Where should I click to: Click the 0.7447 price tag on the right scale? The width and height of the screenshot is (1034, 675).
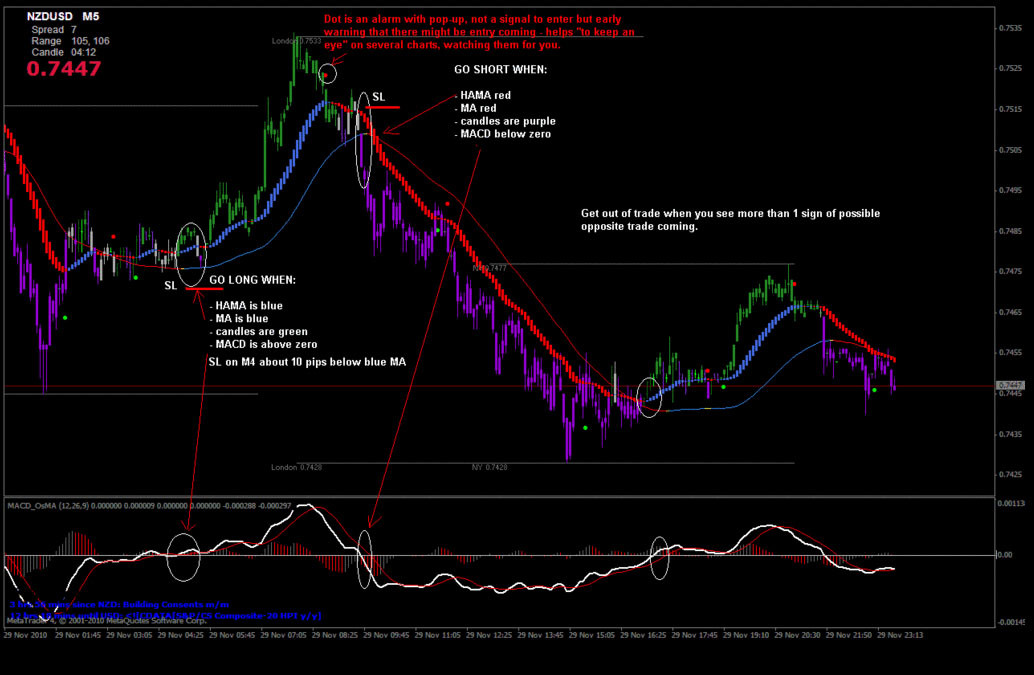click(x=1012, y=383)
